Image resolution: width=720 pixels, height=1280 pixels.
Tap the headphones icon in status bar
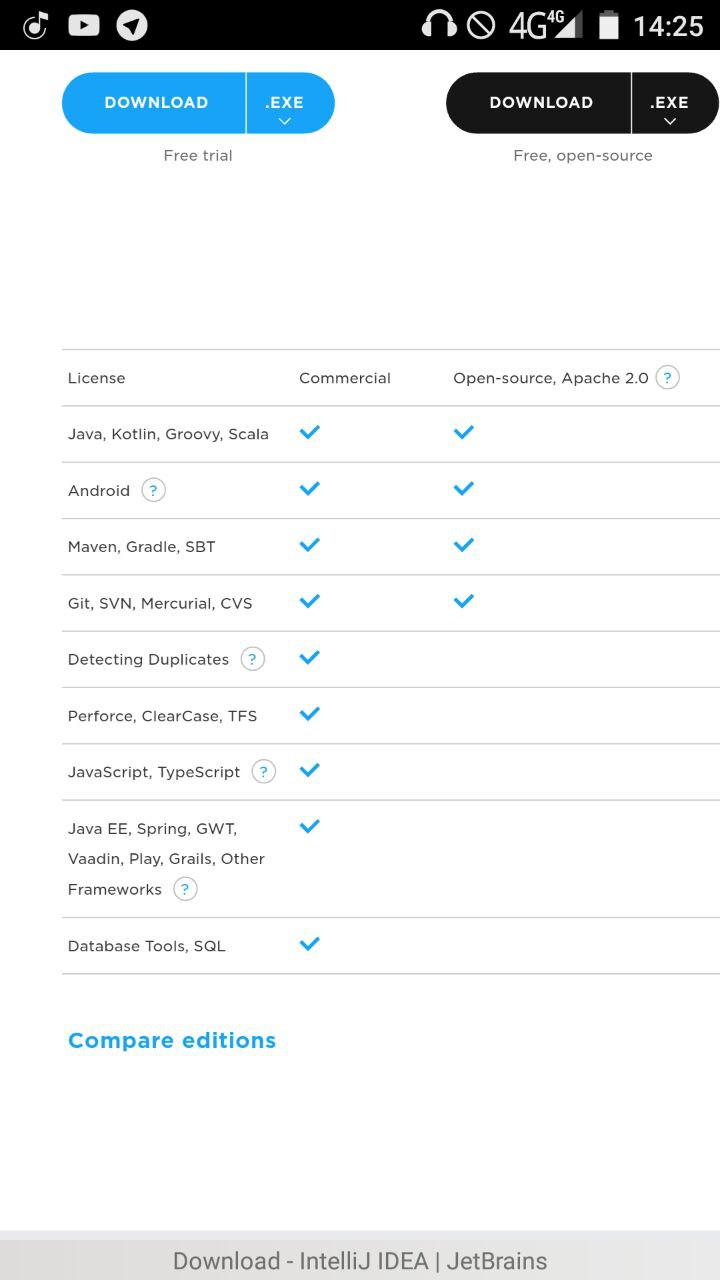click(x=438, y=25)
